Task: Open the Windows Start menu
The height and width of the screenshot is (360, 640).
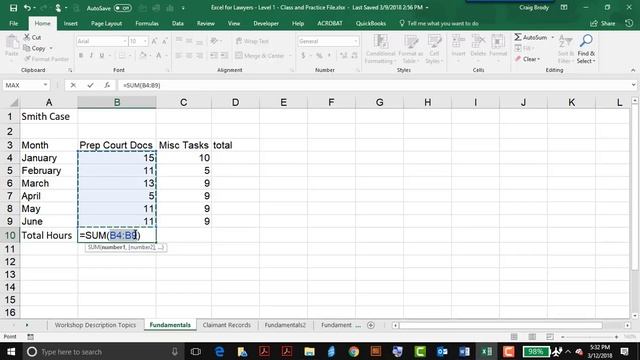Action: tap(11, 351)
